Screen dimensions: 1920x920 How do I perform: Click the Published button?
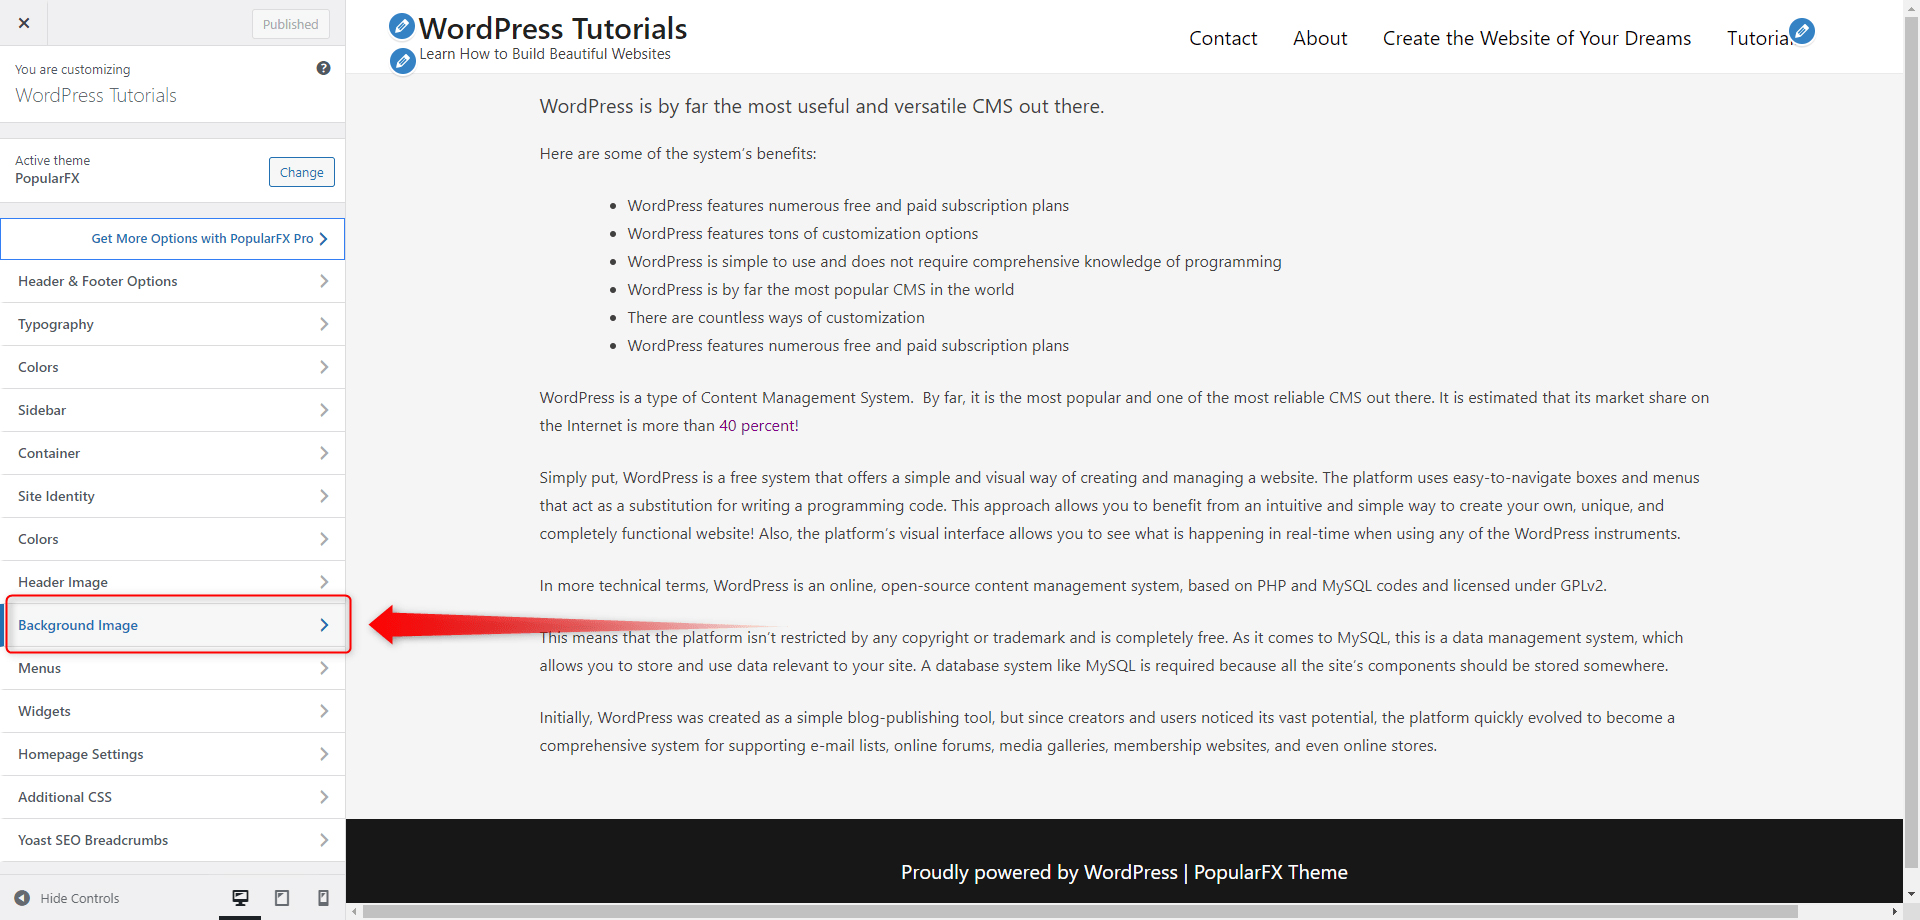(x=291, y=24)
